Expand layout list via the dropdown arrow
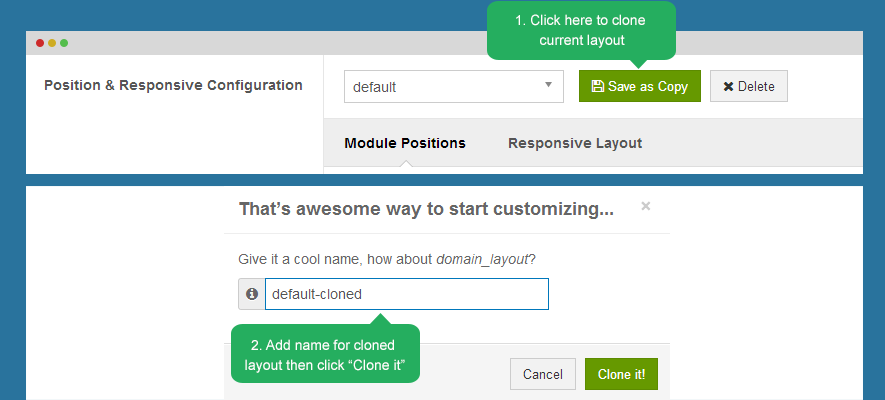The image size is (885, 400). point(548,86)
